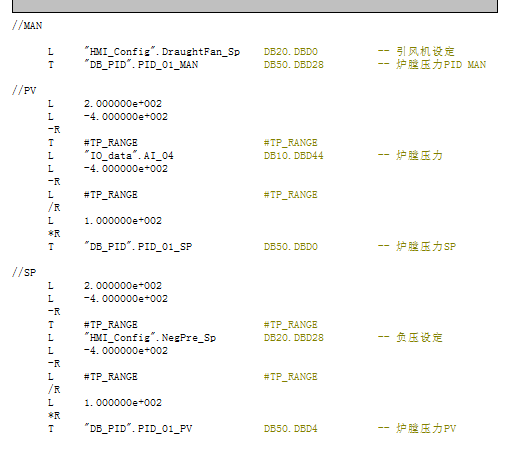Select the DB20.DBD28 address
The image size is (514, 458).
[294, 338]
